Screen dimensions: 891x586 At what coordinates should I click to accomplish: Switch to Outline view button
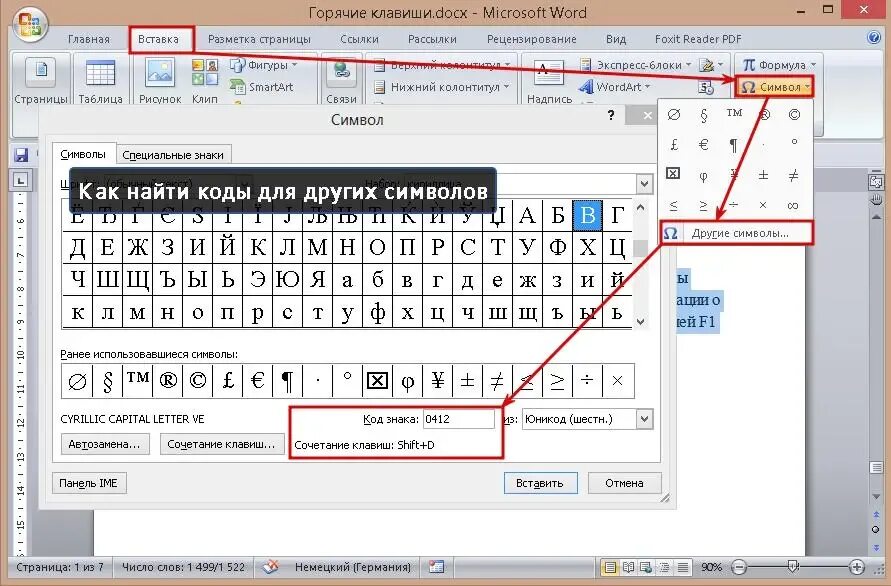click(664, 567)
